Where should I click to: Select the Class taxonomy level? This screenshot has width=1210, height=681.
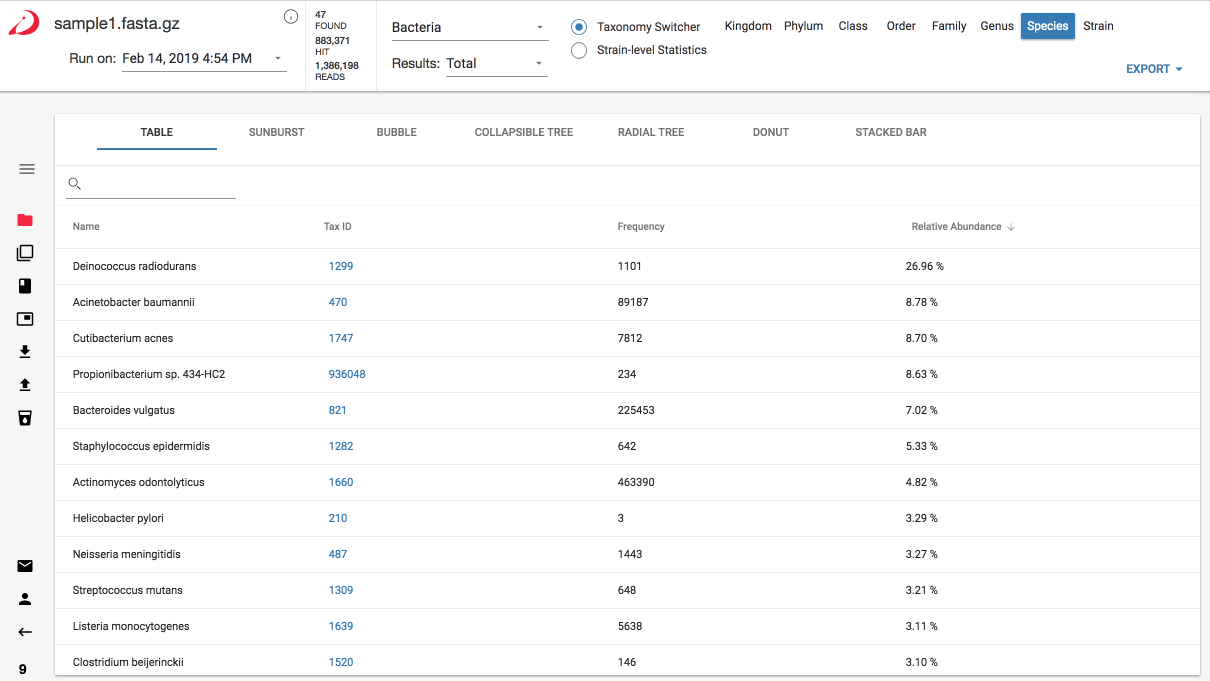(853, 26)
